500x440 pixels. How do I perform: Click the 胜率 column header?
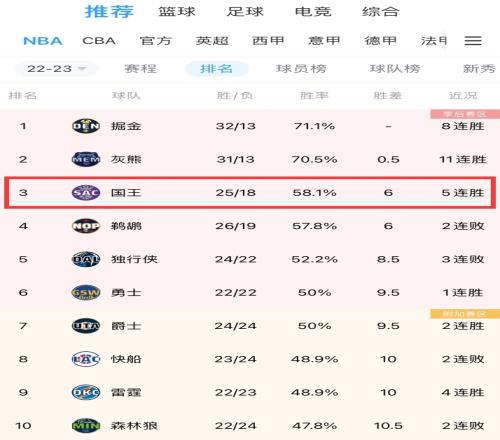[314, 96]
